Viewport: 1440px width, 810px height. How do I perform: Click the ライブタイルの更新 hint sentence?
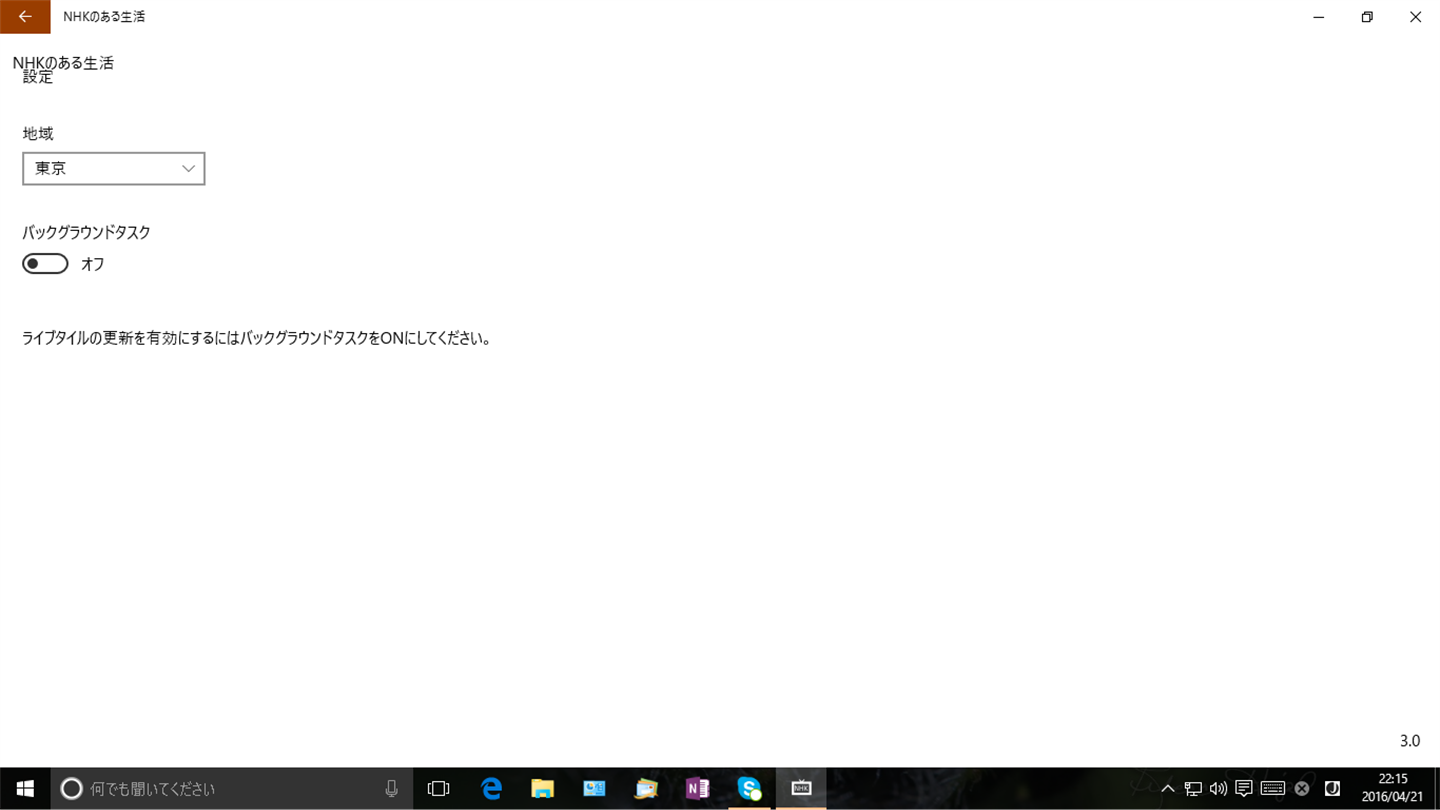coord(257,338)
